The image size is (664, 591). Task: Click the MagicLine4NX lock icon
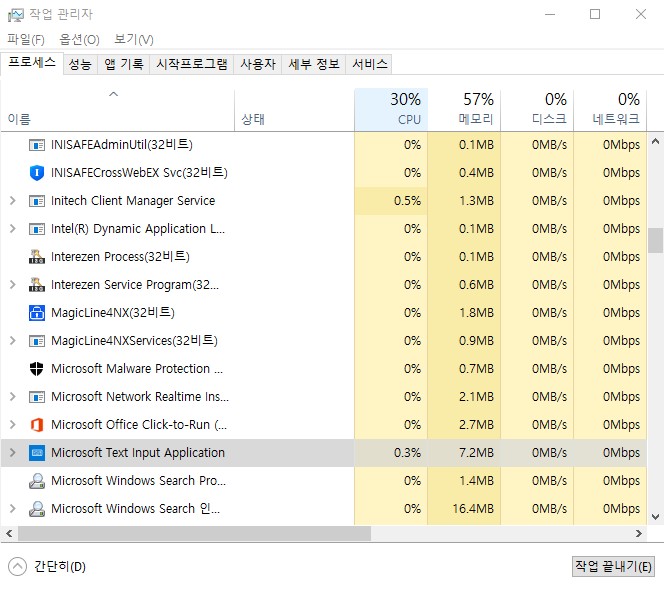click(x=37, y=313)
